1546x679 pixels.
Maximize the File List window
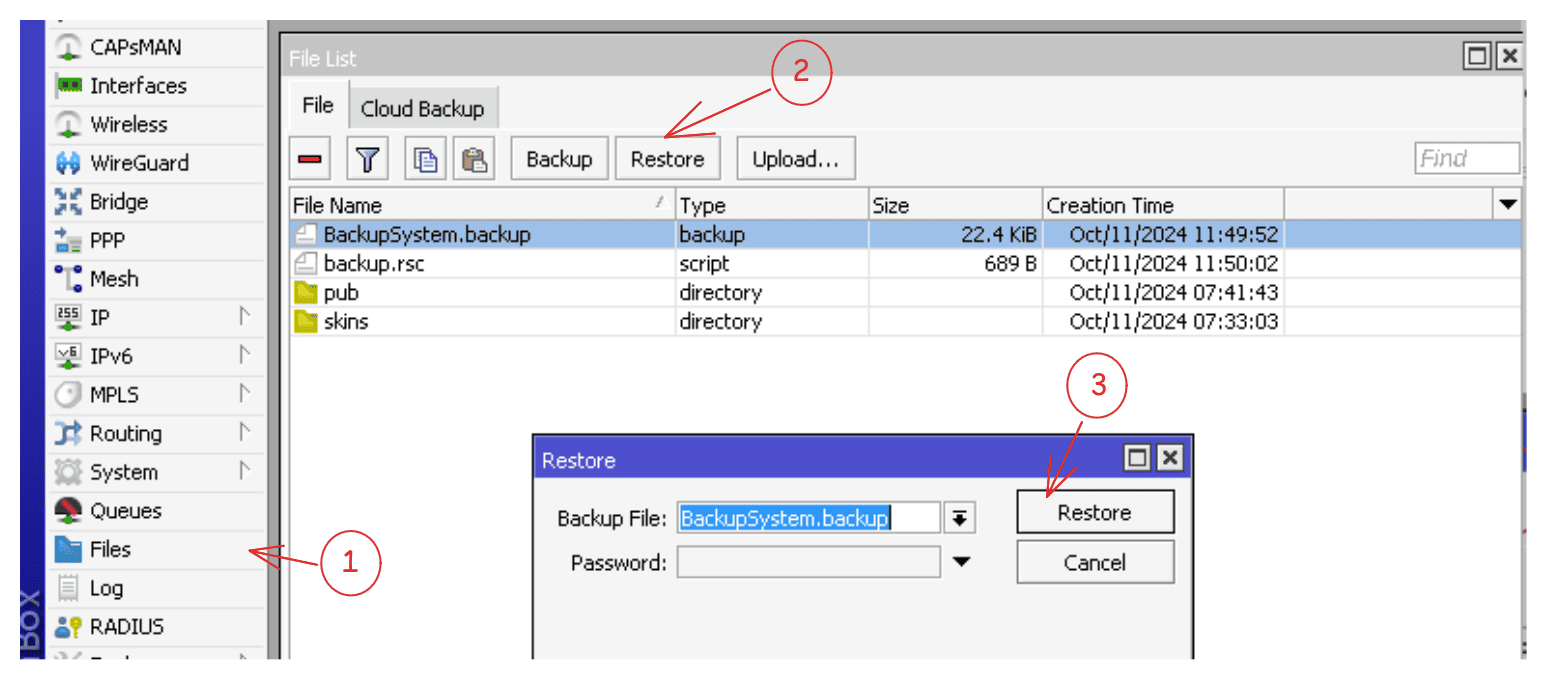coord(1477,57)
